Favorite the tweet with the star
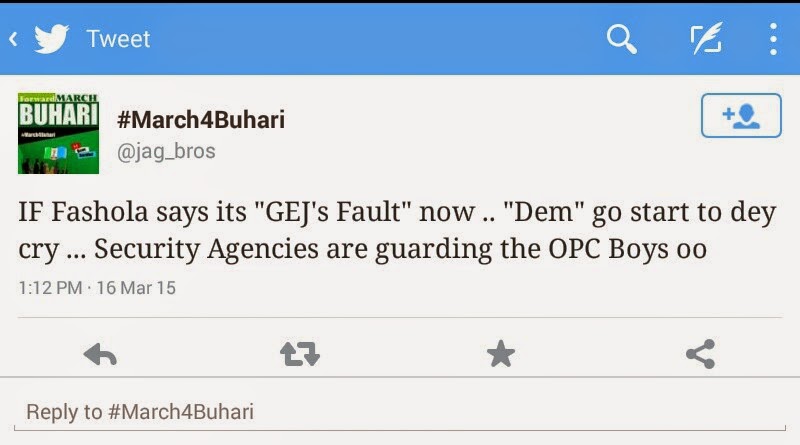The image size is (800, 445). pyautogui.click(x=500, y=353)
